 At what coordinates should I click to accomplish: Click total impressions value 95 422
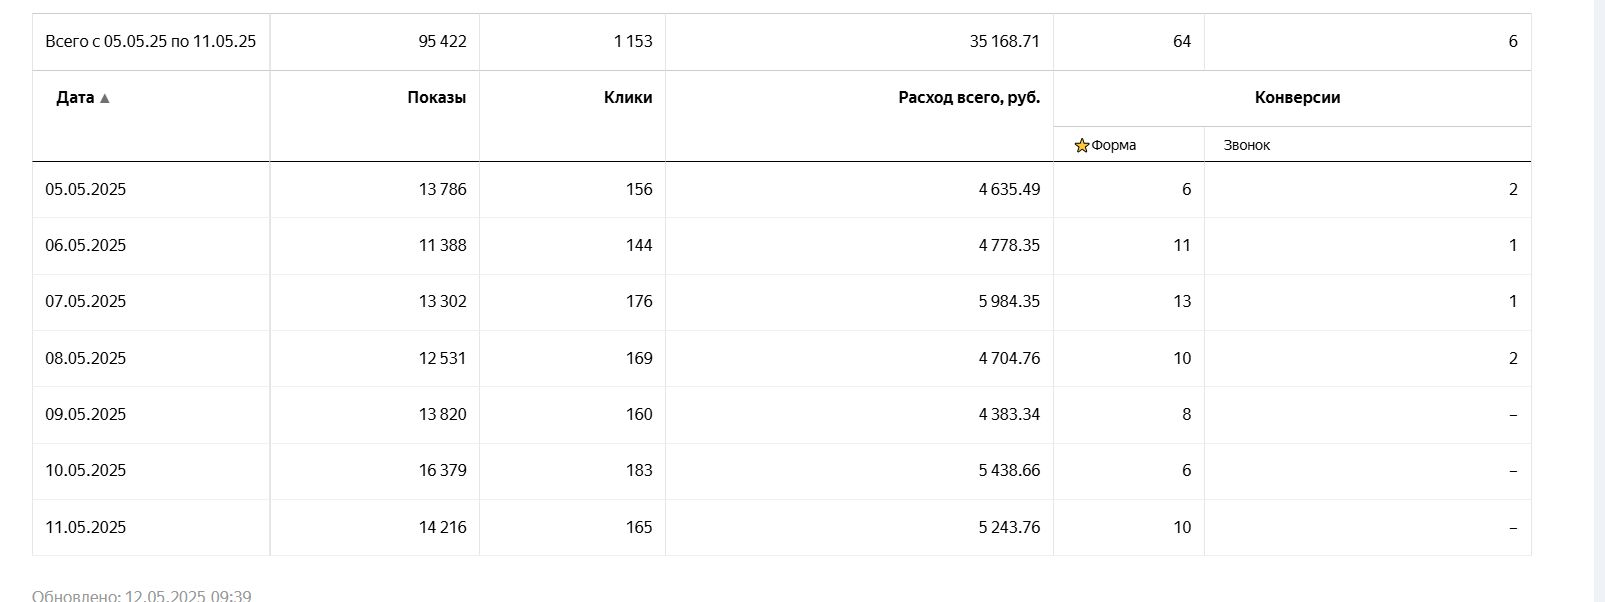[x=442, y=41]
